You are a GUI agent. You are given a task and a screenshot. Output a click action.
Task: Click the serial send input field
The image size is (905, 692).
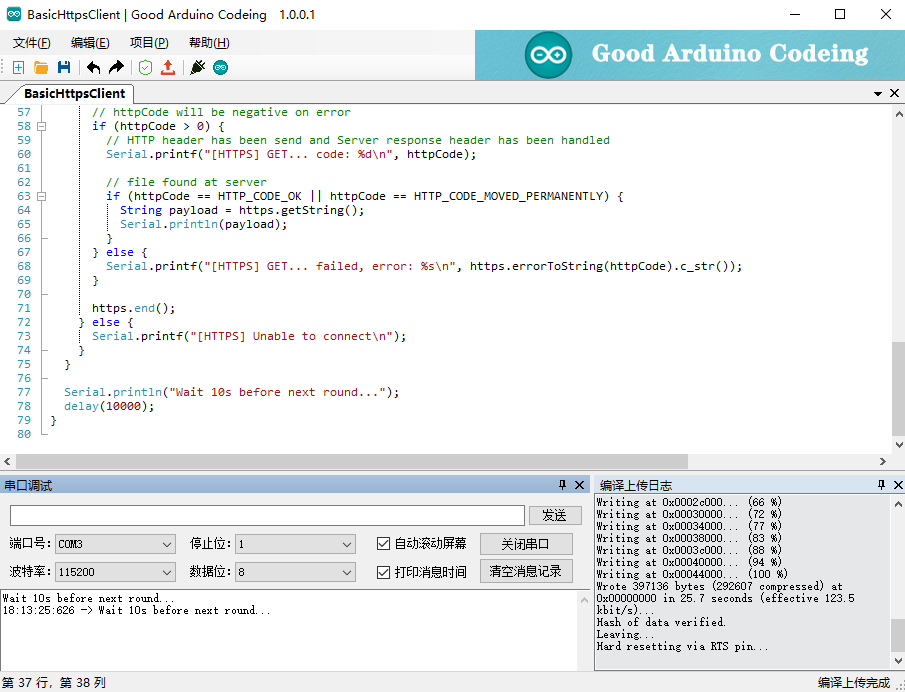[x=265, y=515]
